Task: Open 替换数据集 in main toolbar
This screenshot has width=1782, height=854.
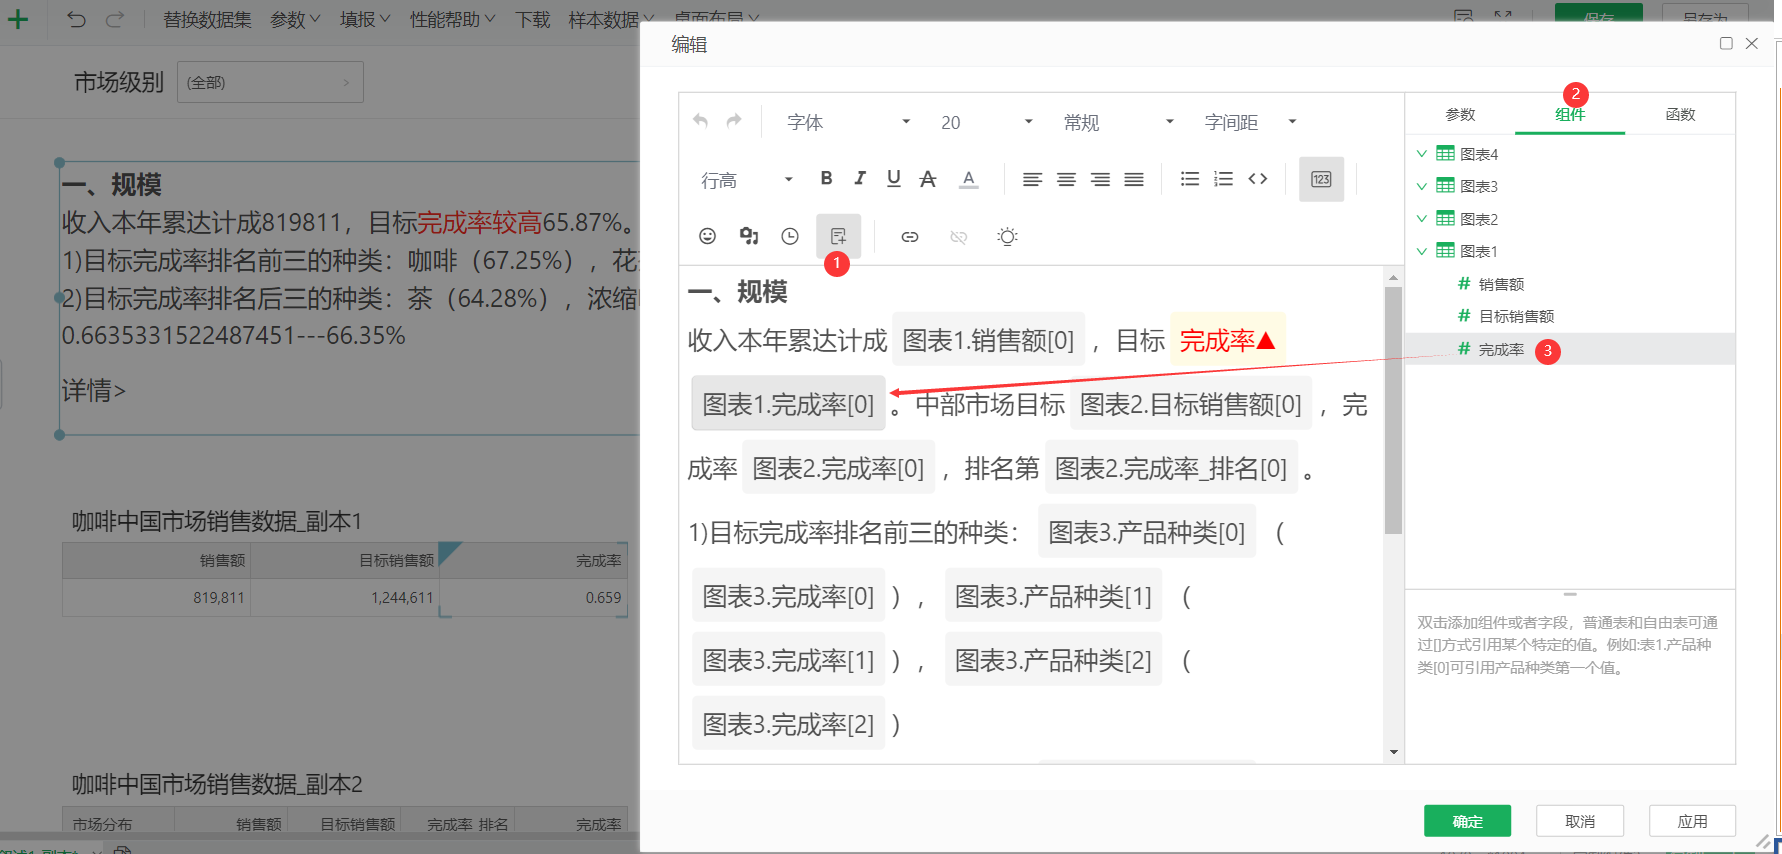Action: [207, 20]
